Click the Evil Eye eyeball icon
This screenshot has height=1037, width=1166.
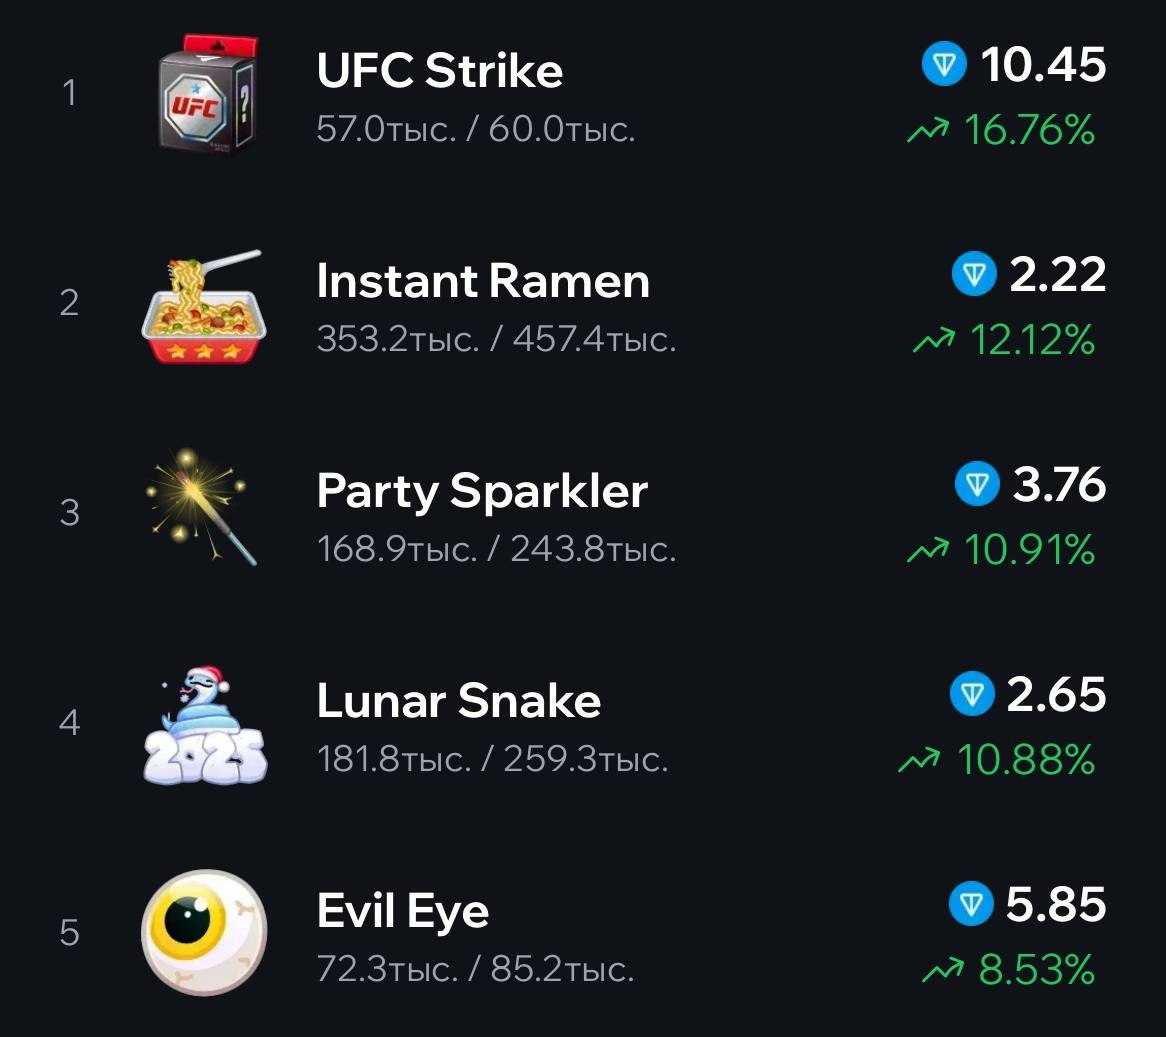[x=204, y=933]
